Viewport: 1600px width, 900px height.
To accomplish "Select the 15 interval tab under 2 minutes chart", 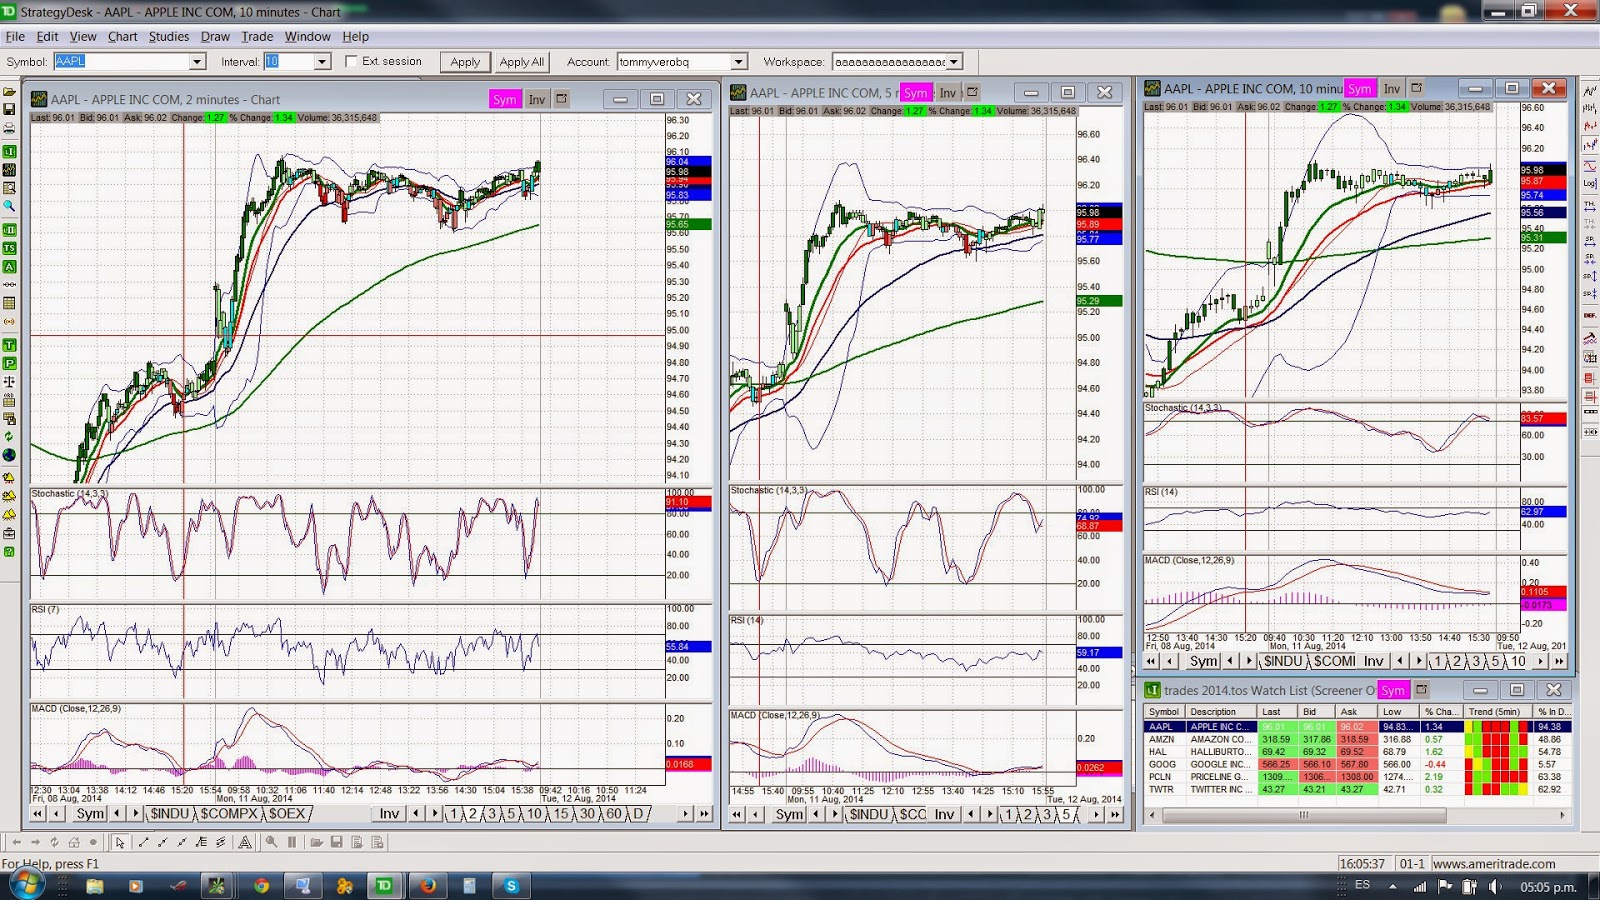I will [x=561, y=814].
